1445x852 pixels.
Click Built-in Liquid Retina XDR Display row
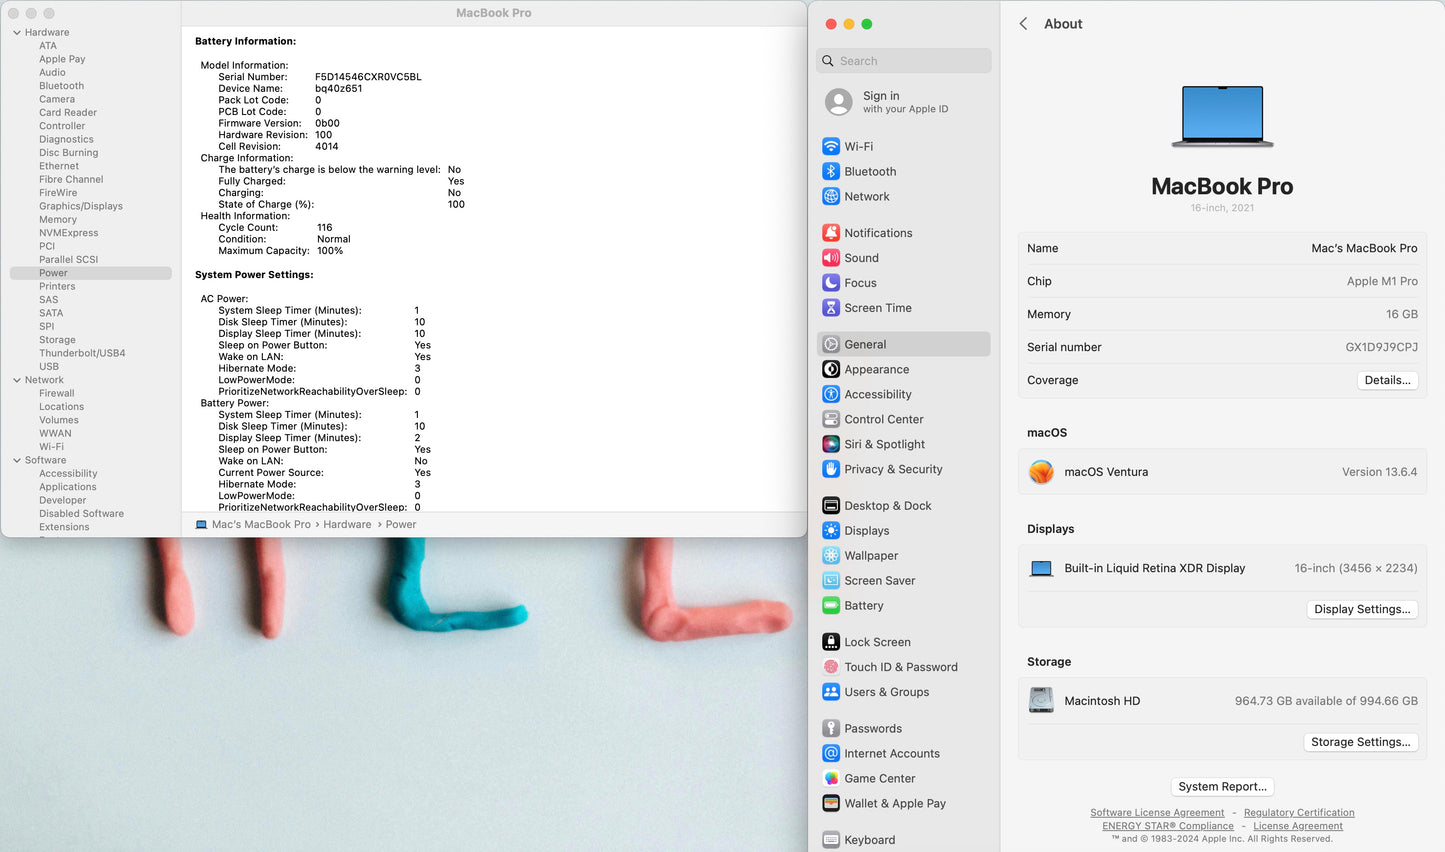(1222, 568)
